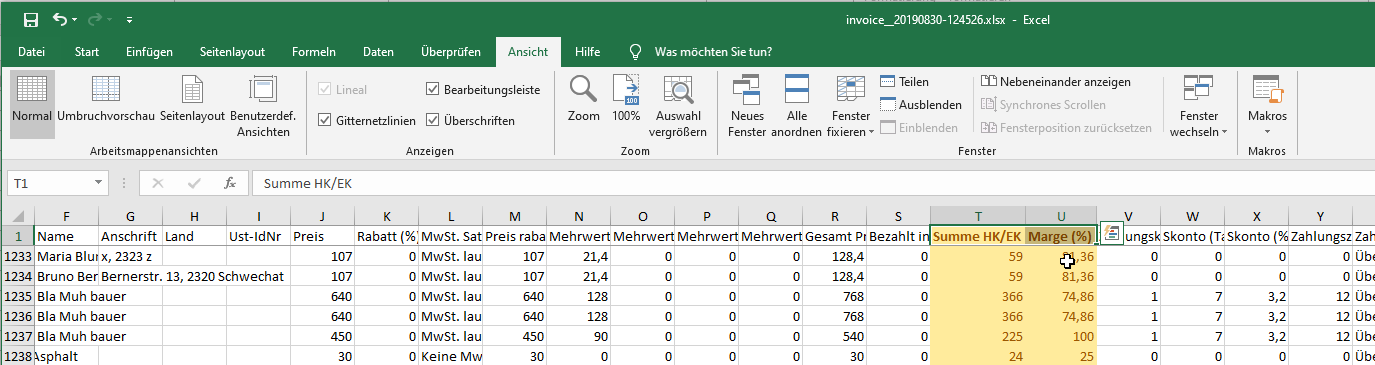The image size is (1375, 365).
Task: Switch to the Überprüfen ribbon tab
Action: tap(452, 51)
